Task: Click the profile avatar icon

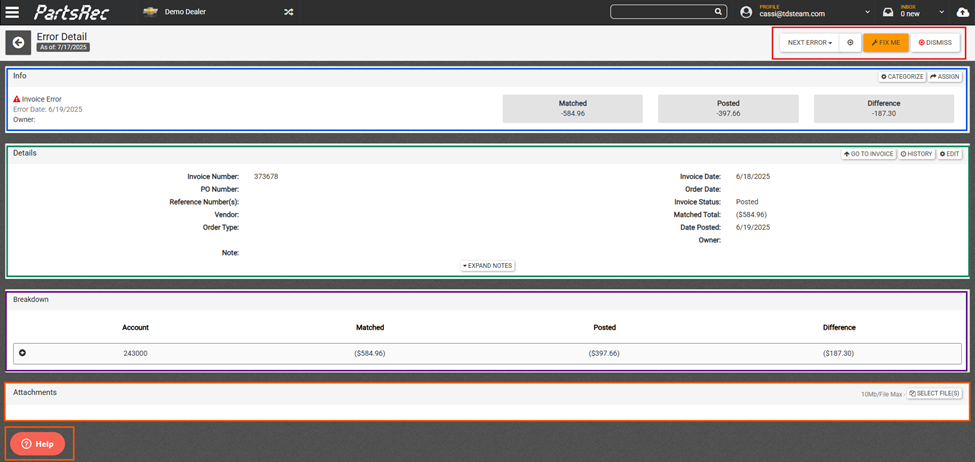Action: pyautogui.click(x=746, y=12)
